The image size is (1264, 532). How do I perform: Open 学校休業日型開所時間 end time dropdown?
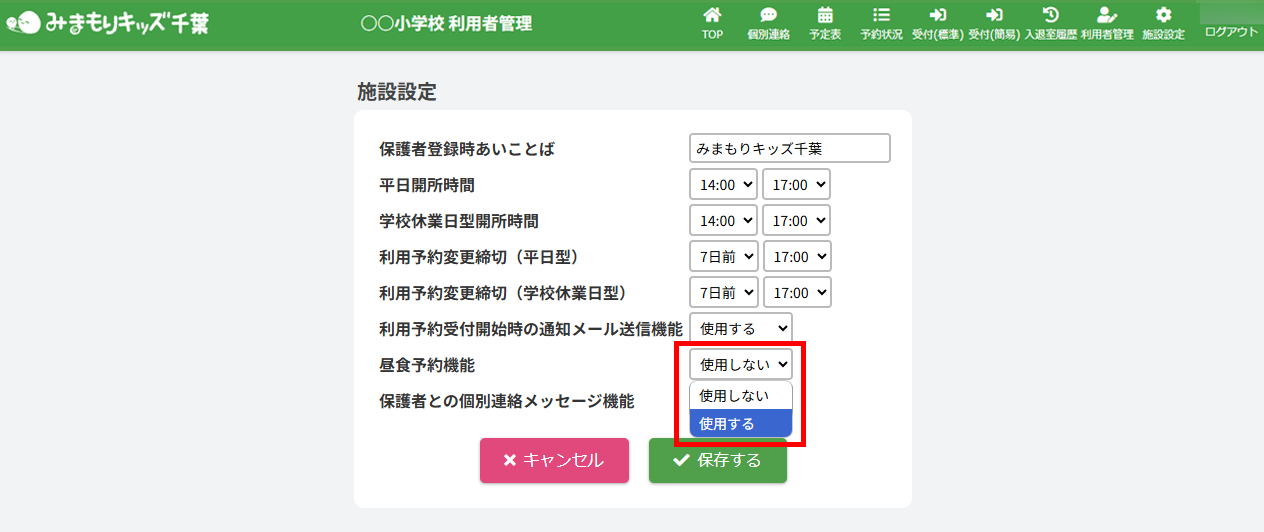coord(796,221)
